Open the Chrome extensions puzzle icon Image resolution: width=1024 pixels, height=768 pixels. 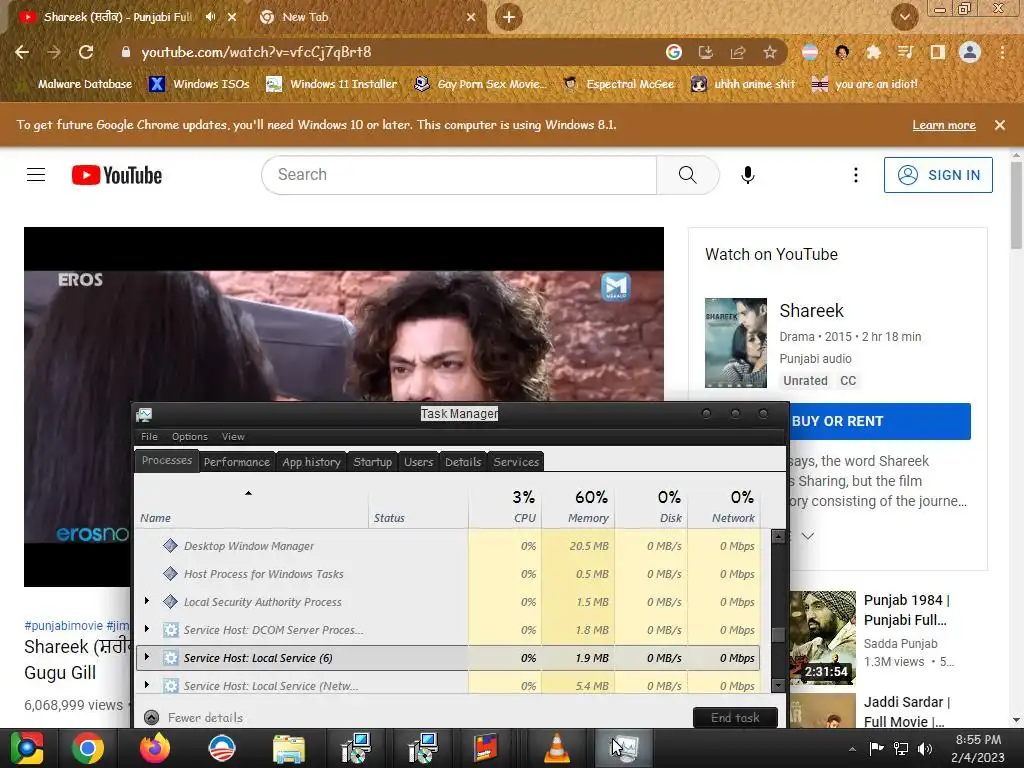[873, 52]
